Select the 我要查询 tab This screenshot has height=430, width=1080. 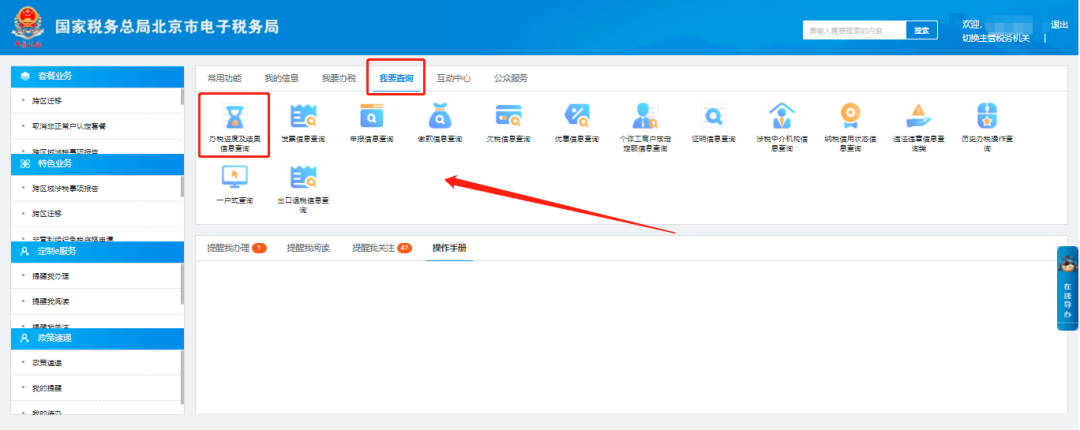[396, 78]
